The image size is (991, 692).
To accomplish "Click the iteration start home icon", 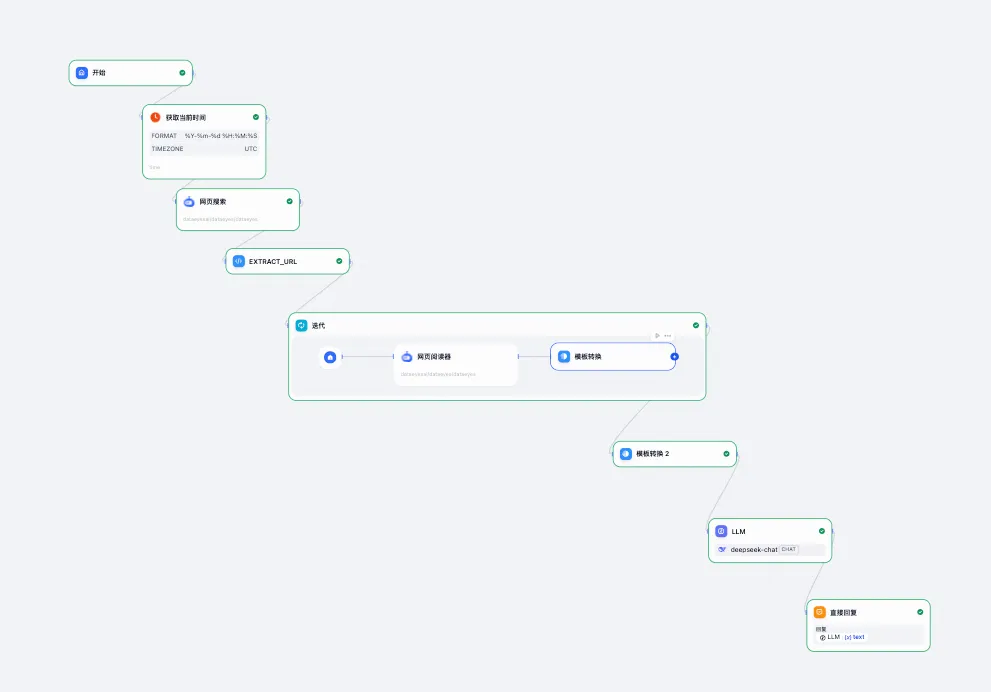I will (330, 356).
